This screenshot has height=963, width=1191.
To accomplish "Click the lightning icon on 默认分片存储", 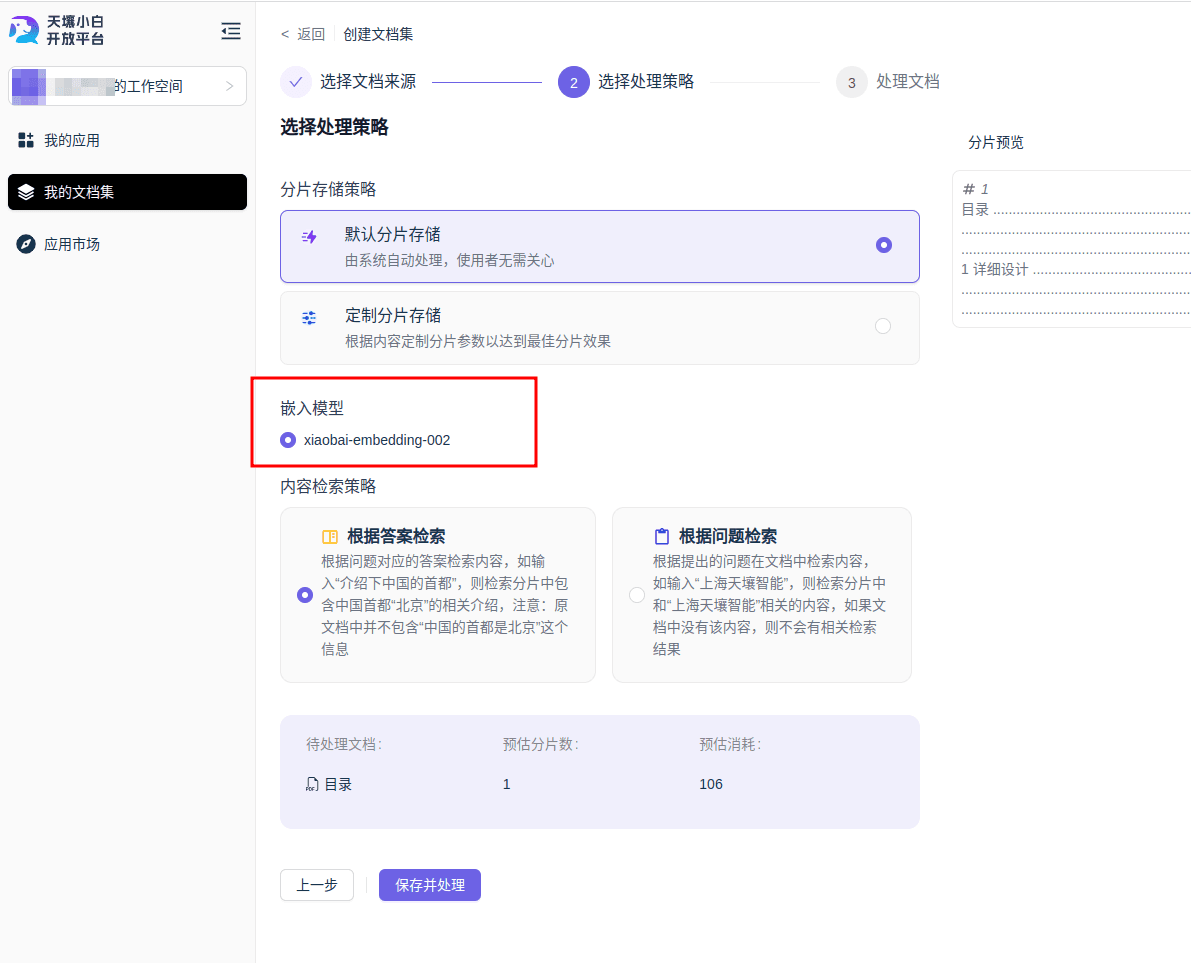I will click(x=308, y=236).
